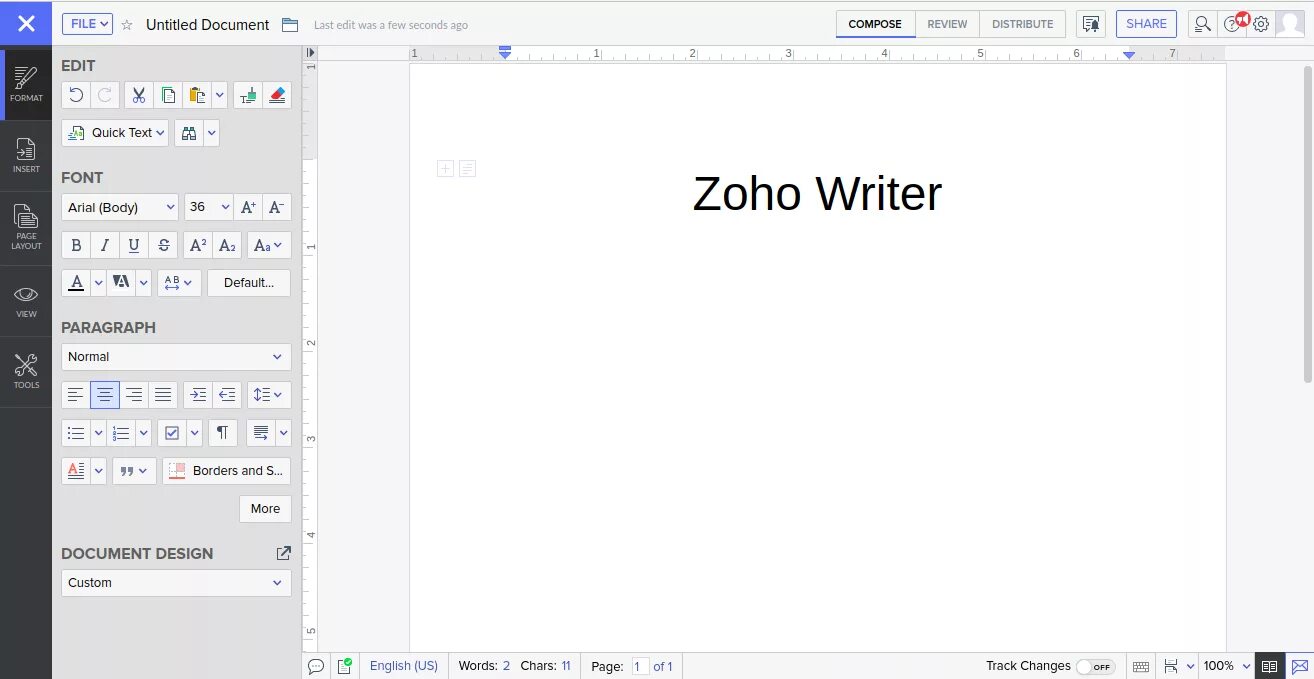Click the search user icon near Share

pos(1203,24)
